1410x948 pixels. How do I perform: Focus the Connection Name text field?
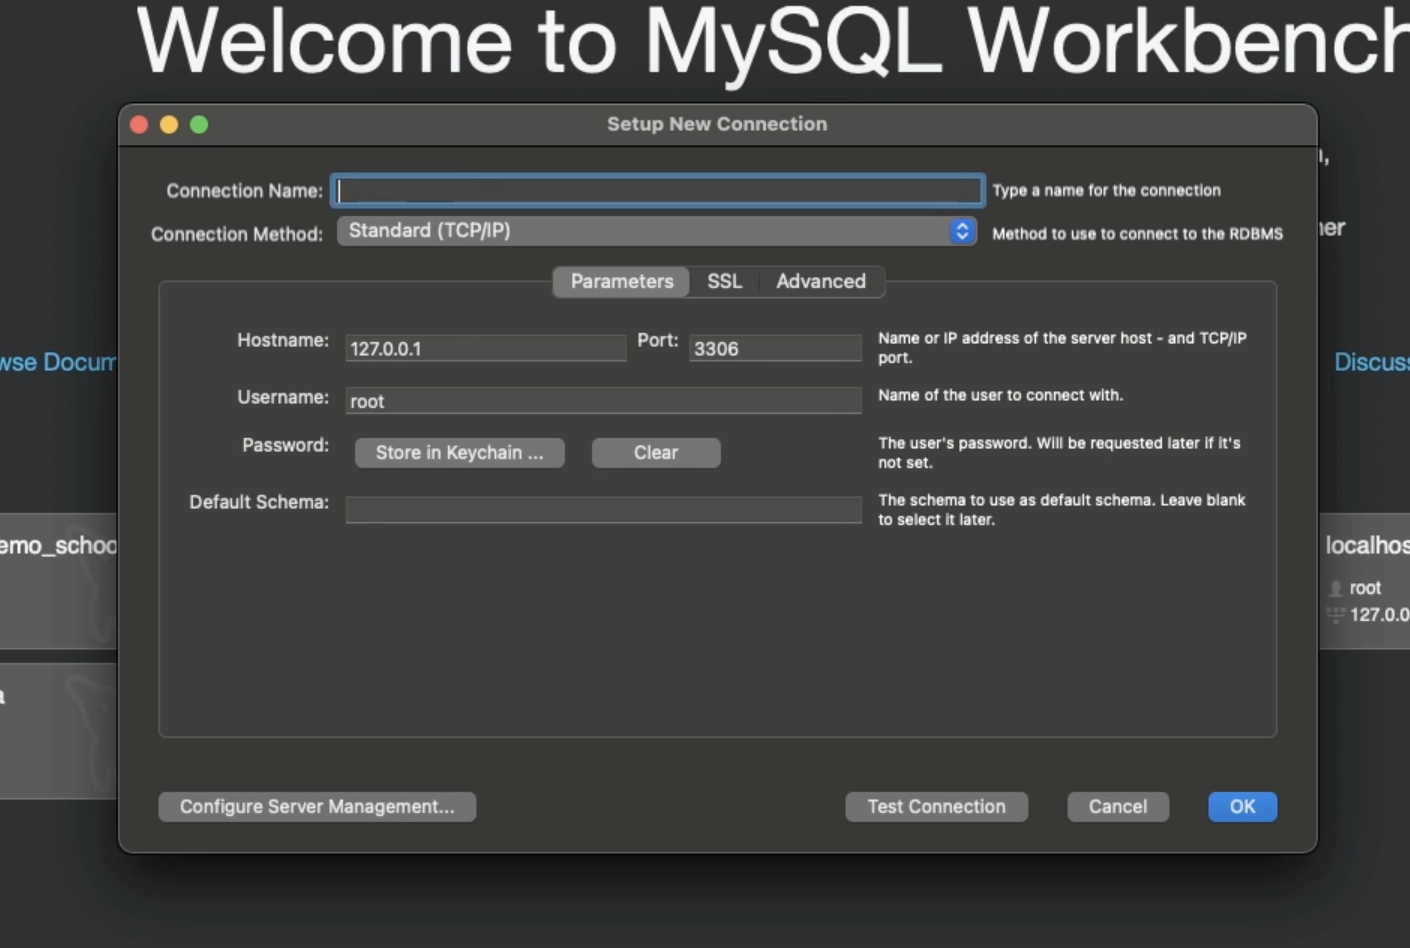657,190
